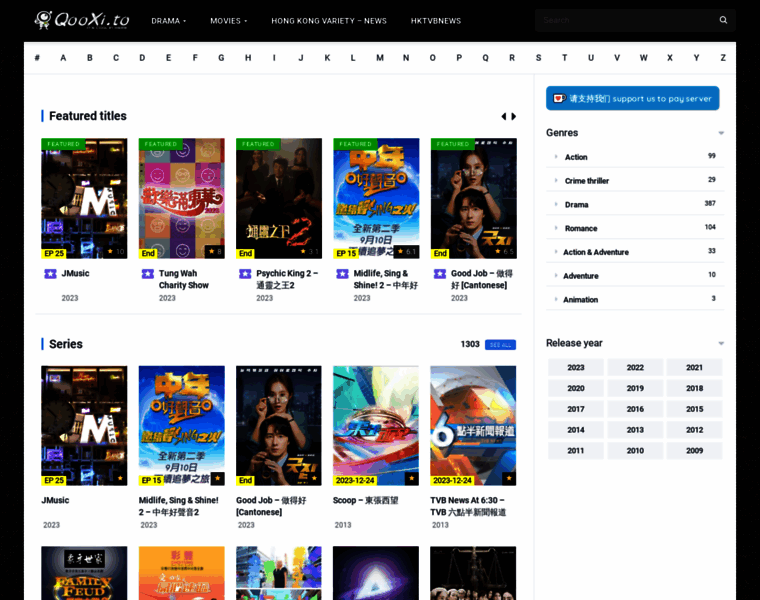Collapse the Genres panel arrow
The height and width of the screenshot is (600, 760).
pyautogui.click(x=721, y=133)
